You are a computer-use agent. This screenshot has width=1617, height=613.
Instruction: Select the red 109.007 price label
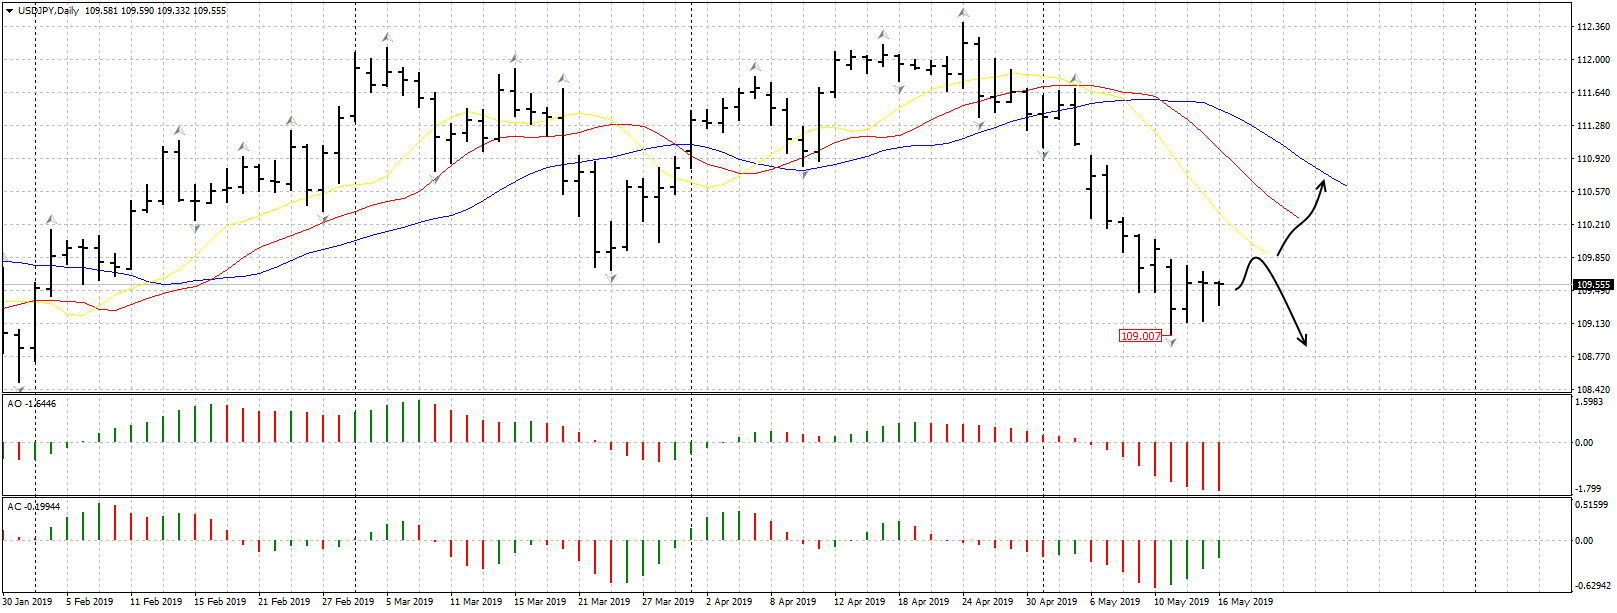point(1140,336)
